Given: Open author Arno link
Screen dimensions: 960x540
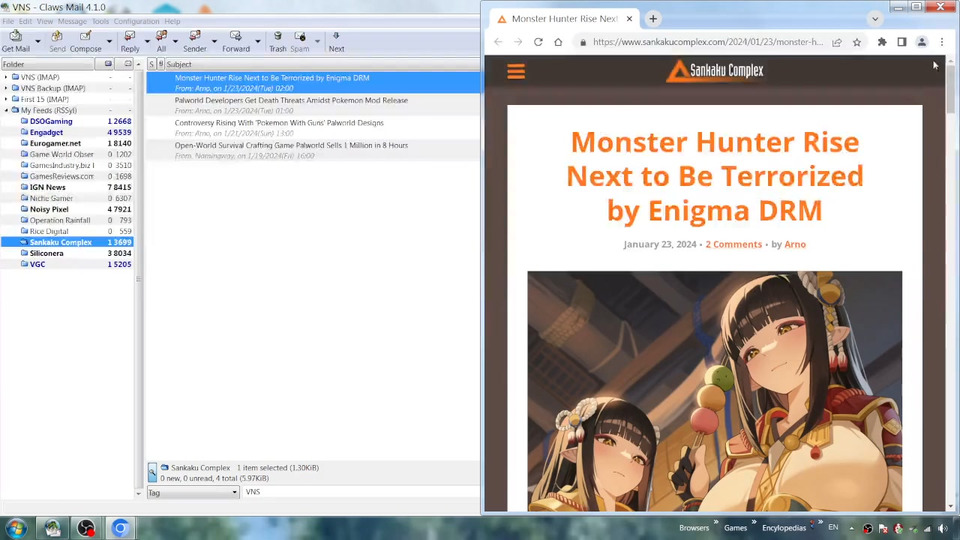Looking at the screenshot, I should 795,244.
